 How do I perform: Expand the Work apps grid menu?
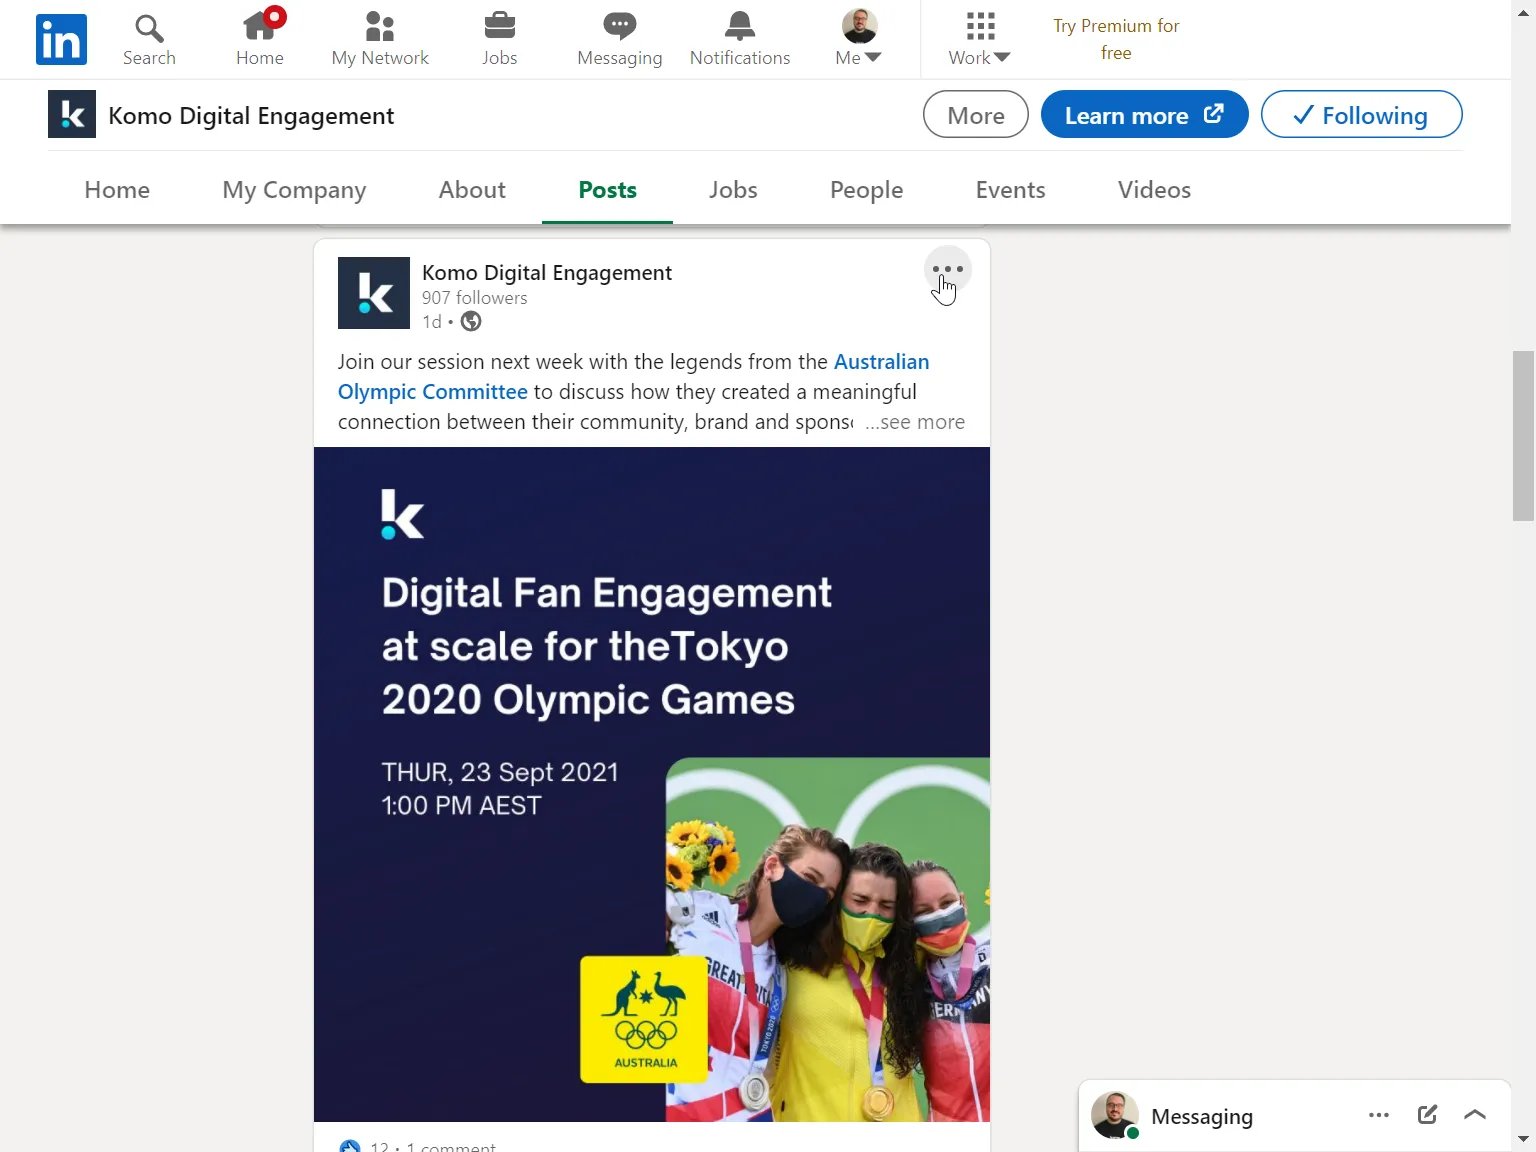[979, 40]
